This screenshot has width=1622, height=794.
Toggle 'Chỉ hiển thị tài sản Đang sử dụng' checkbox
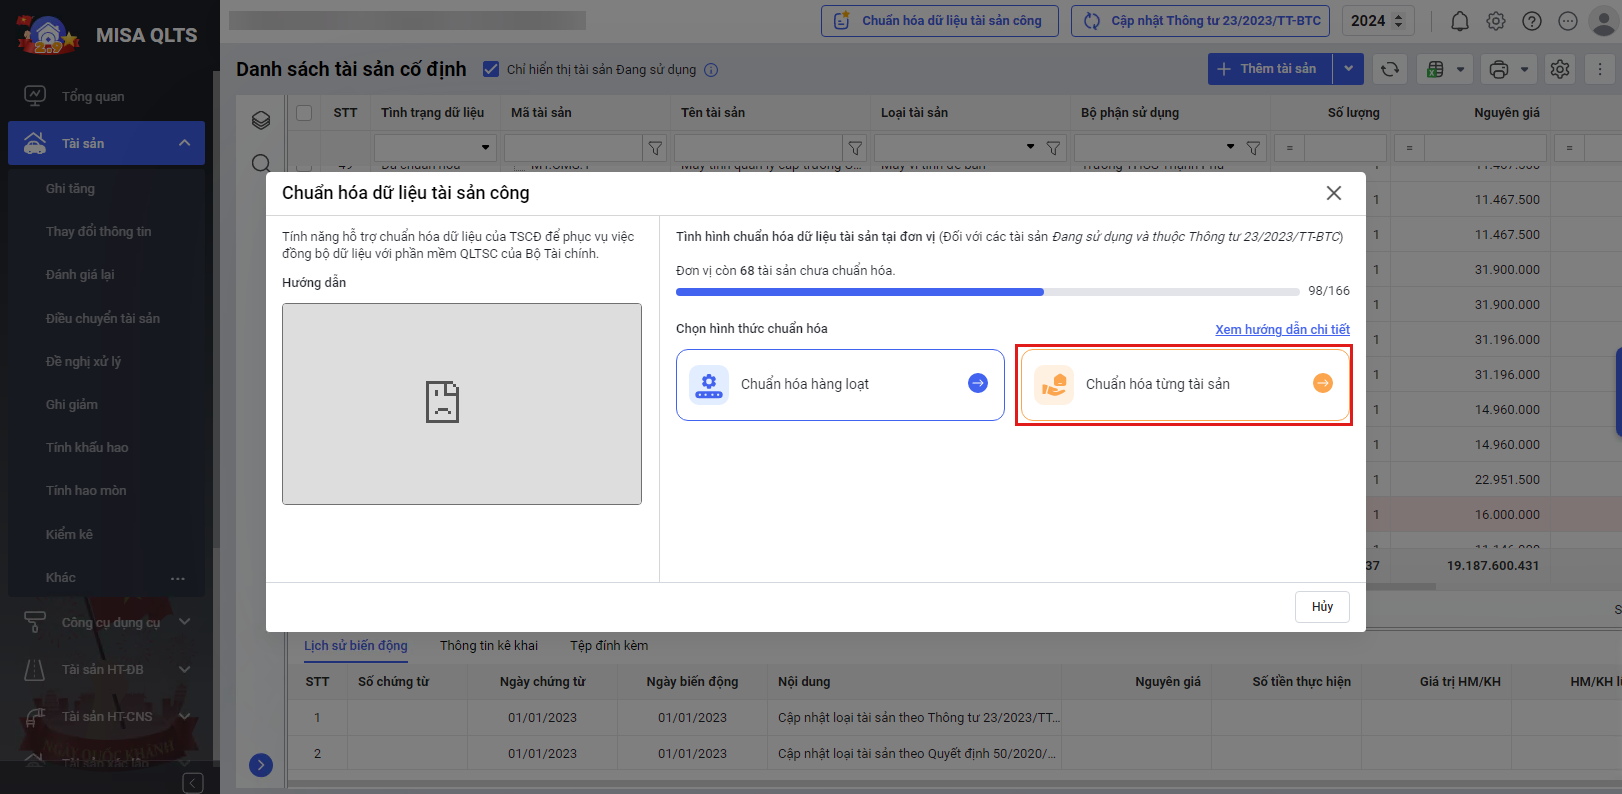click(x=491, y=69)
